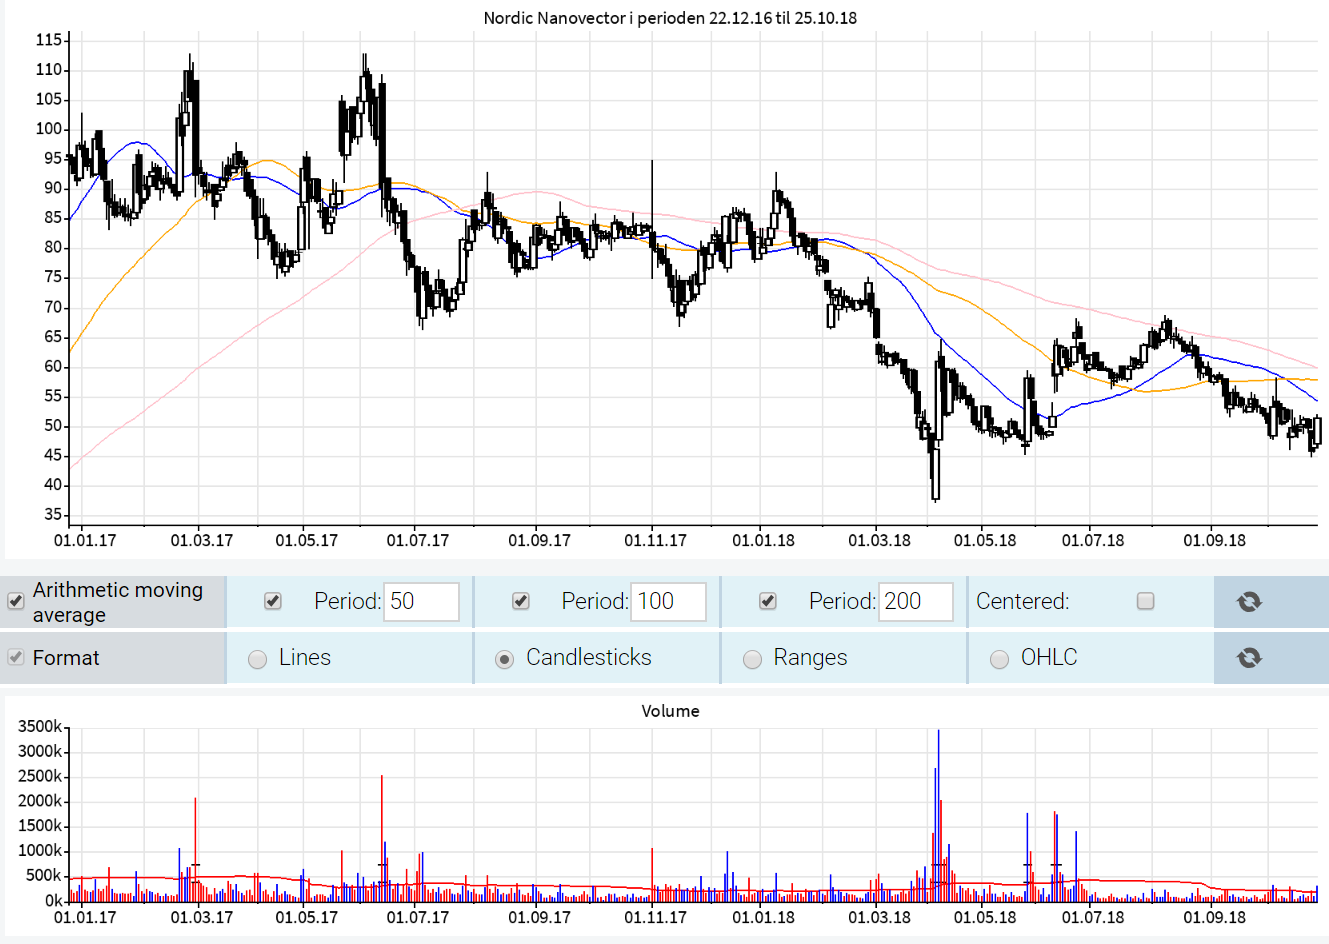Image resolution: width=1329 pixels, height=944 pixels.
Task: Edit the period field containing 100
Action: coord(669,601)
